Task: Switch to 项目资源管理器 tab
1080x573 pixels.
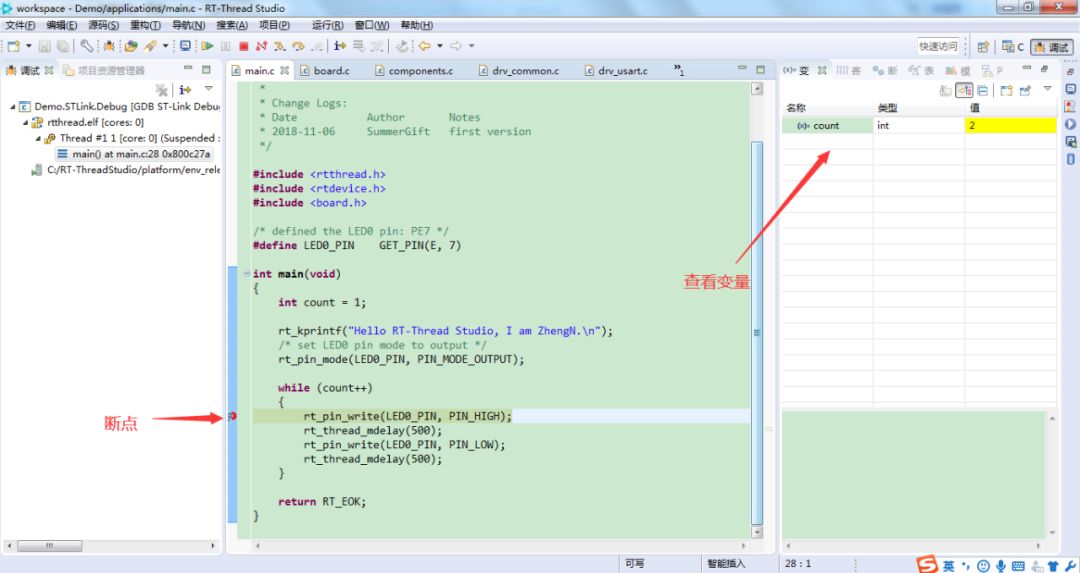Action: pyautogui.click(x=104, y=70)
